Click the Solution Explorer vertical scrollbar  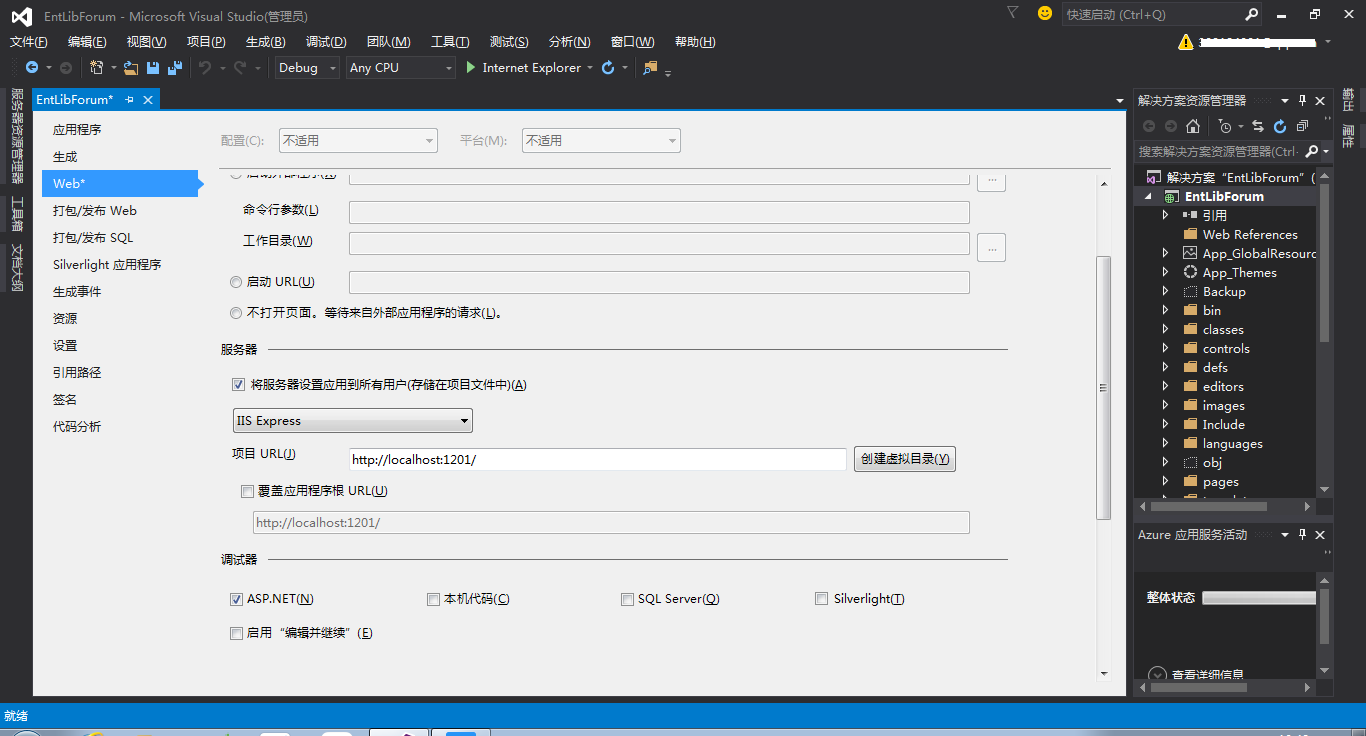coord(1325,262)
